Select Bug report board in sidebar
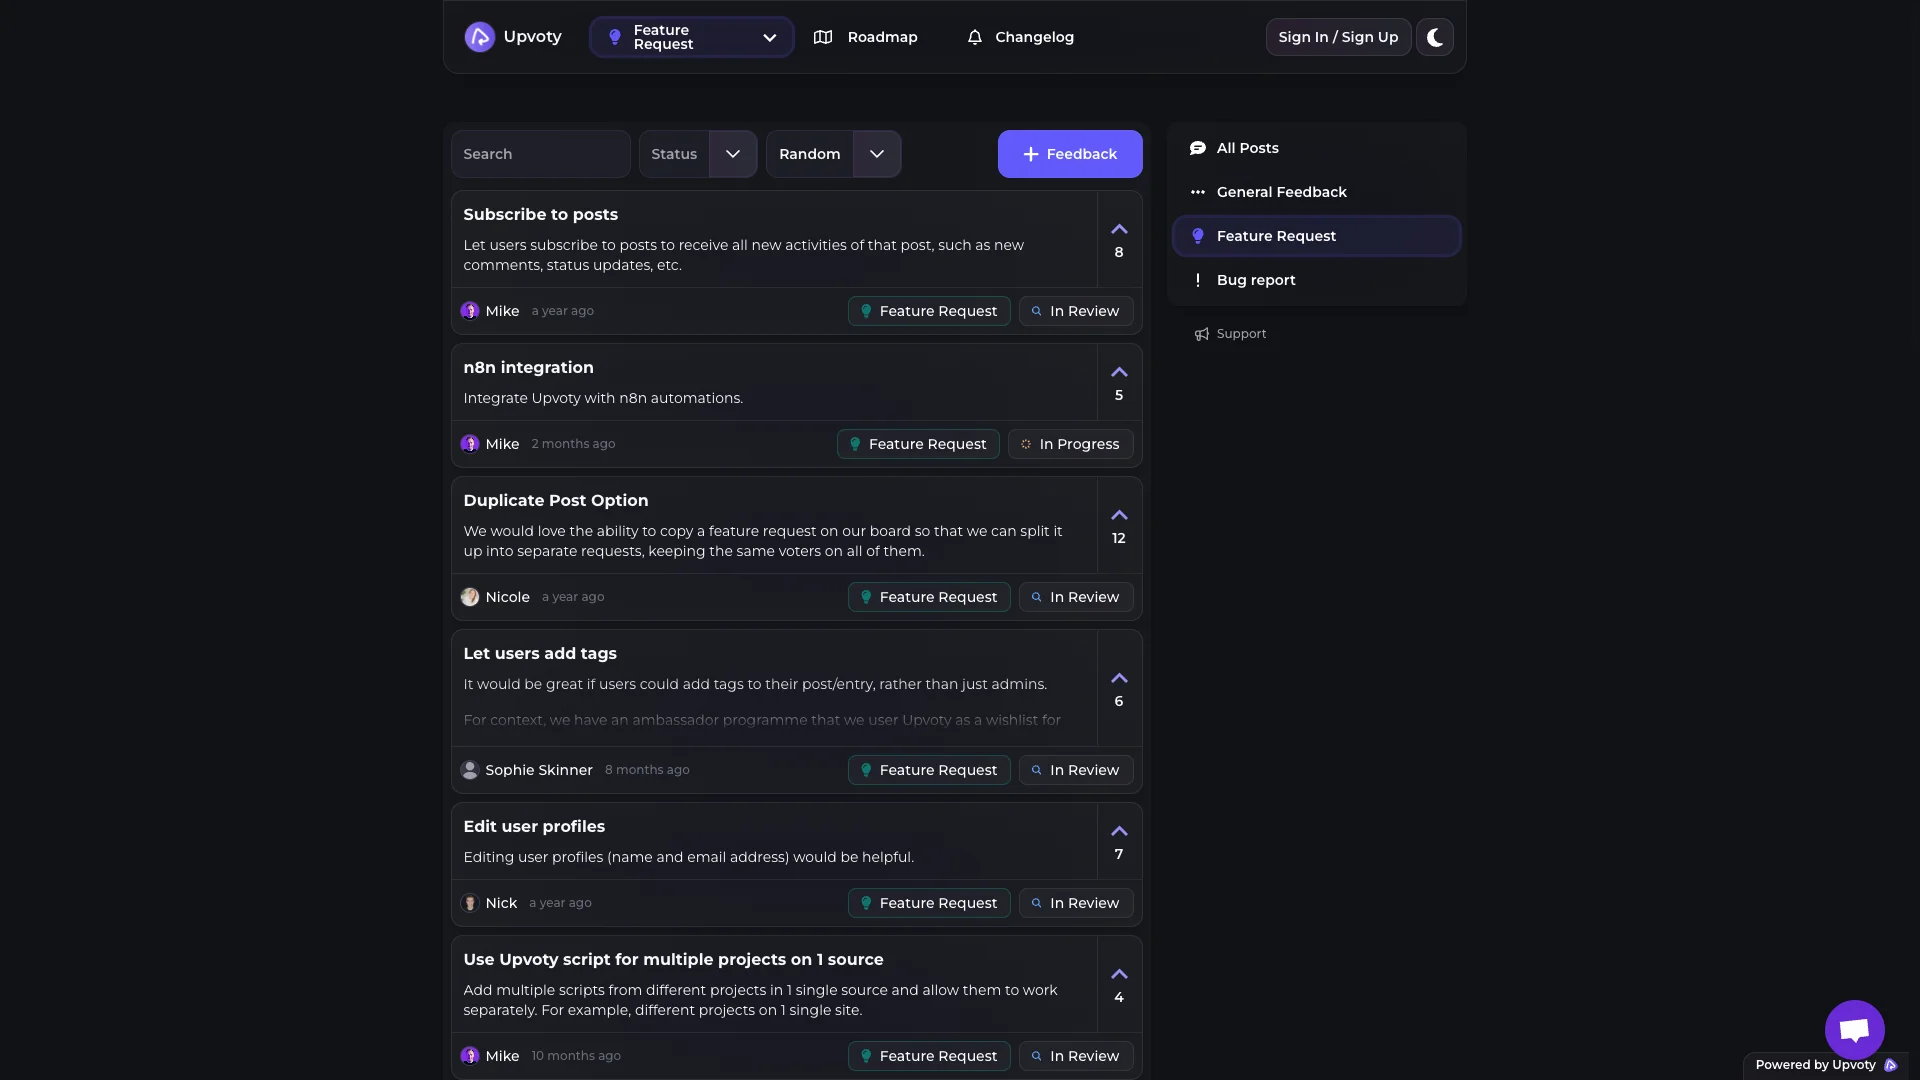 (1255, 280)
